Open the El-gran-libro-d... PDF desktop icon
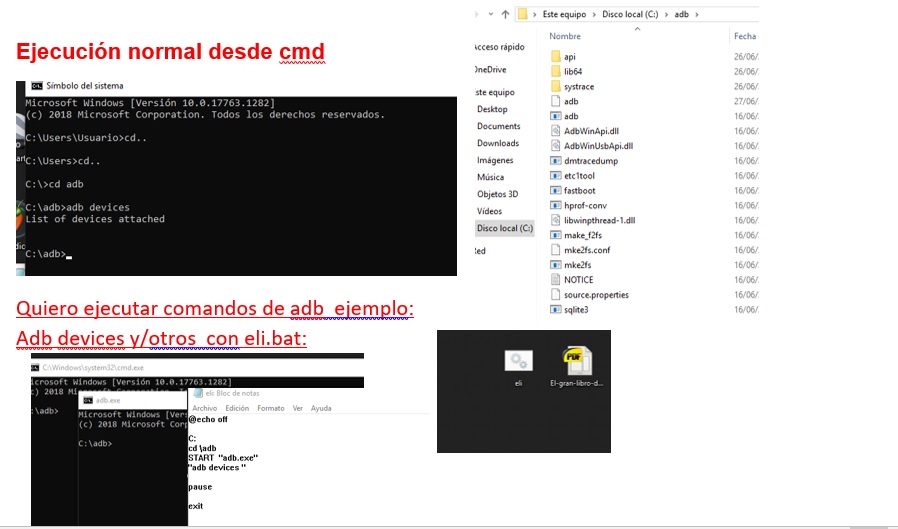The height and width of the screenshot is (529, 898). pyautogui.click(x=577, y=361)
